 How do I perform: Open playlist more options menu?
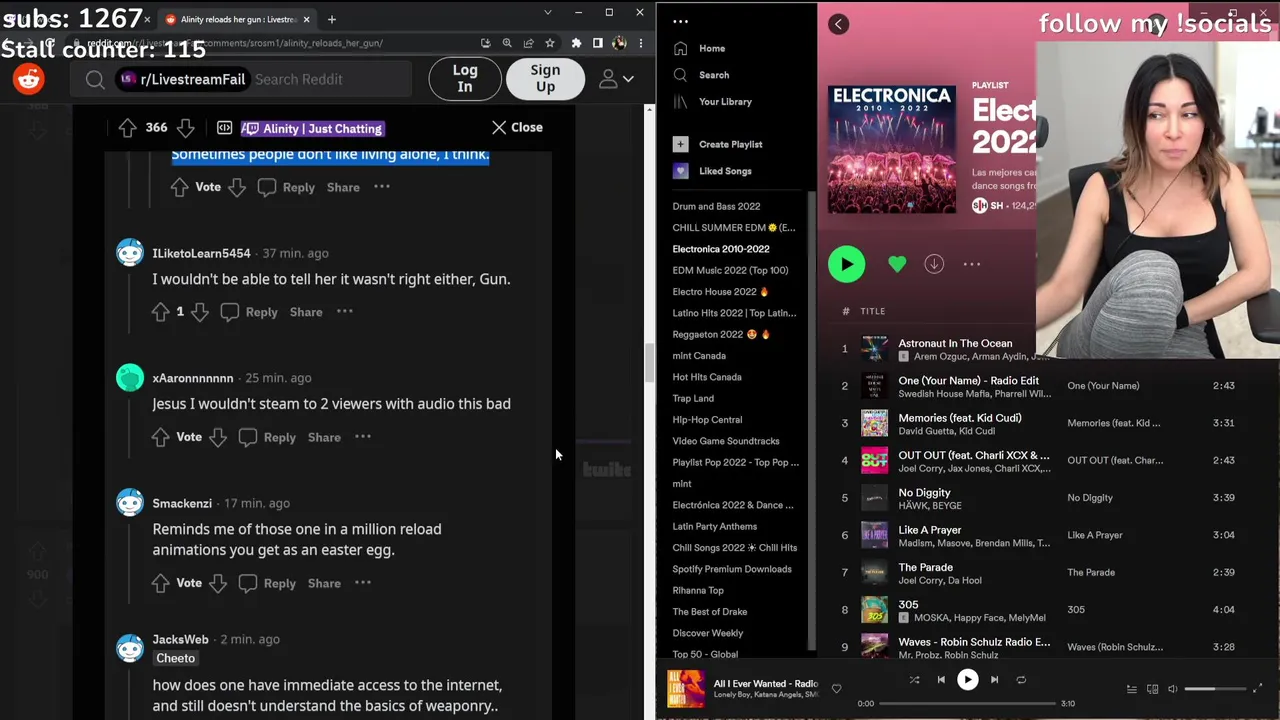[x=971, y=264]
